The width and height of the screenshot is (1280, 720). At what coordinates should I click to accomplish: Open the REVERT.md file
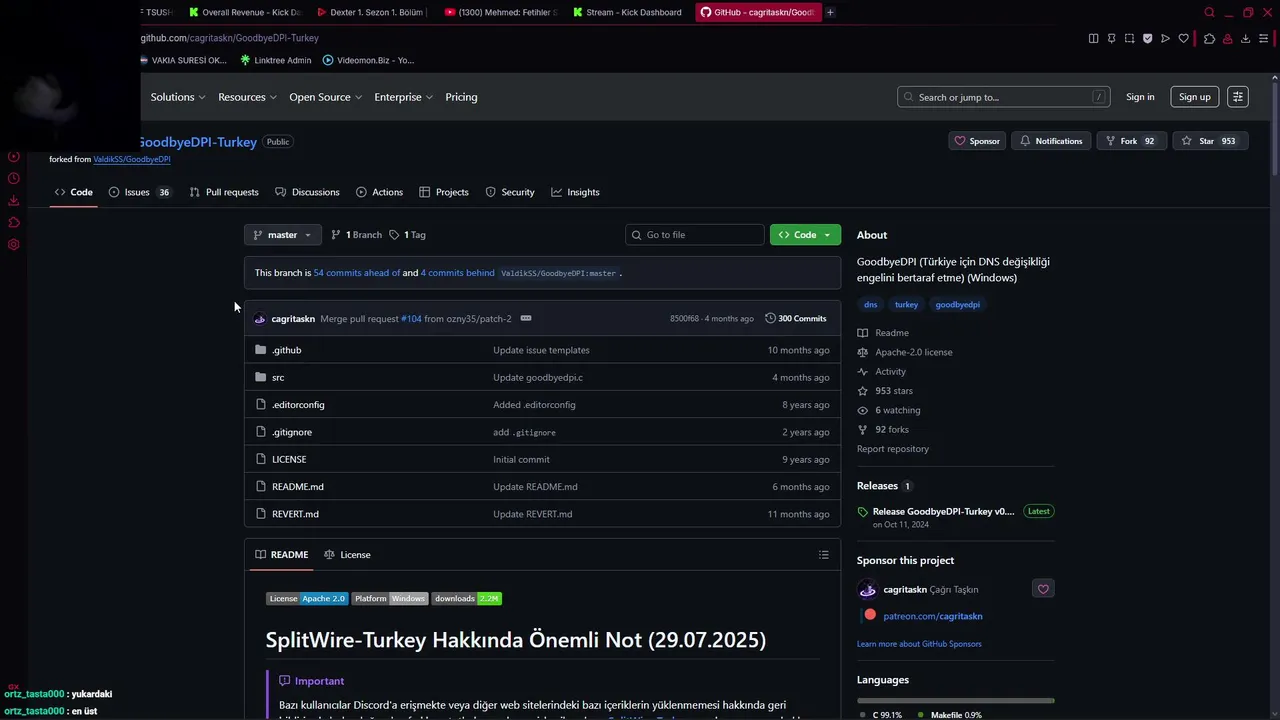click(x=295, y=514)
